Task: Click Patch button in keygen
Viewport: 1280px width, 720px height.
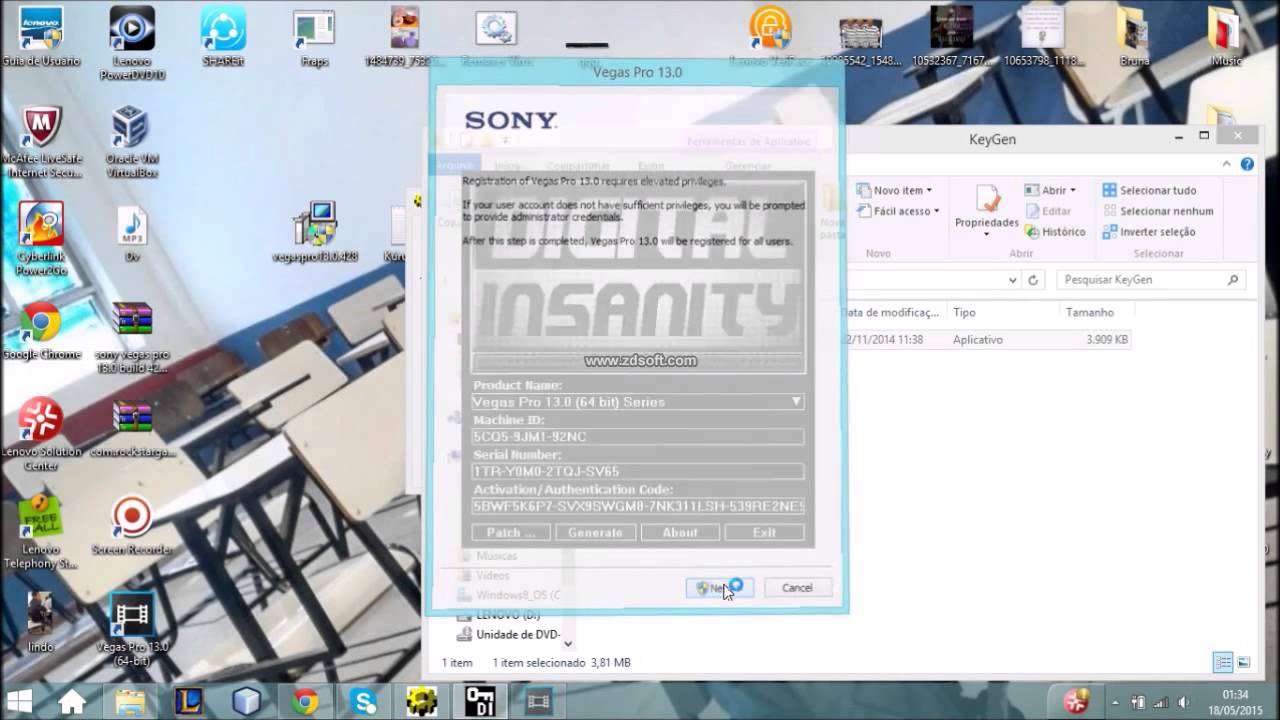Action: (x=510, y=532)
